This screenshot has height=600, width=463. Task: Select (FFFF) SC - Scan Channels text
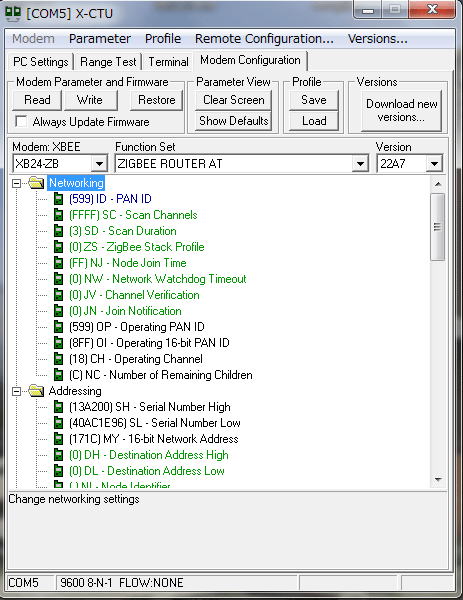pyautogui.click(x=133, y=215)
